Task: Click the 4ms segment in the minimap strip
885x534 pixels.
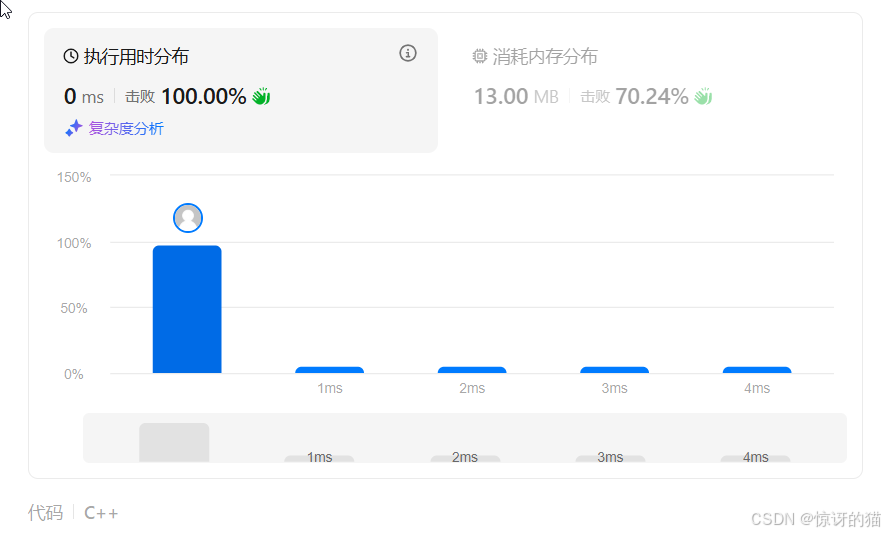Action: point(755,458)
